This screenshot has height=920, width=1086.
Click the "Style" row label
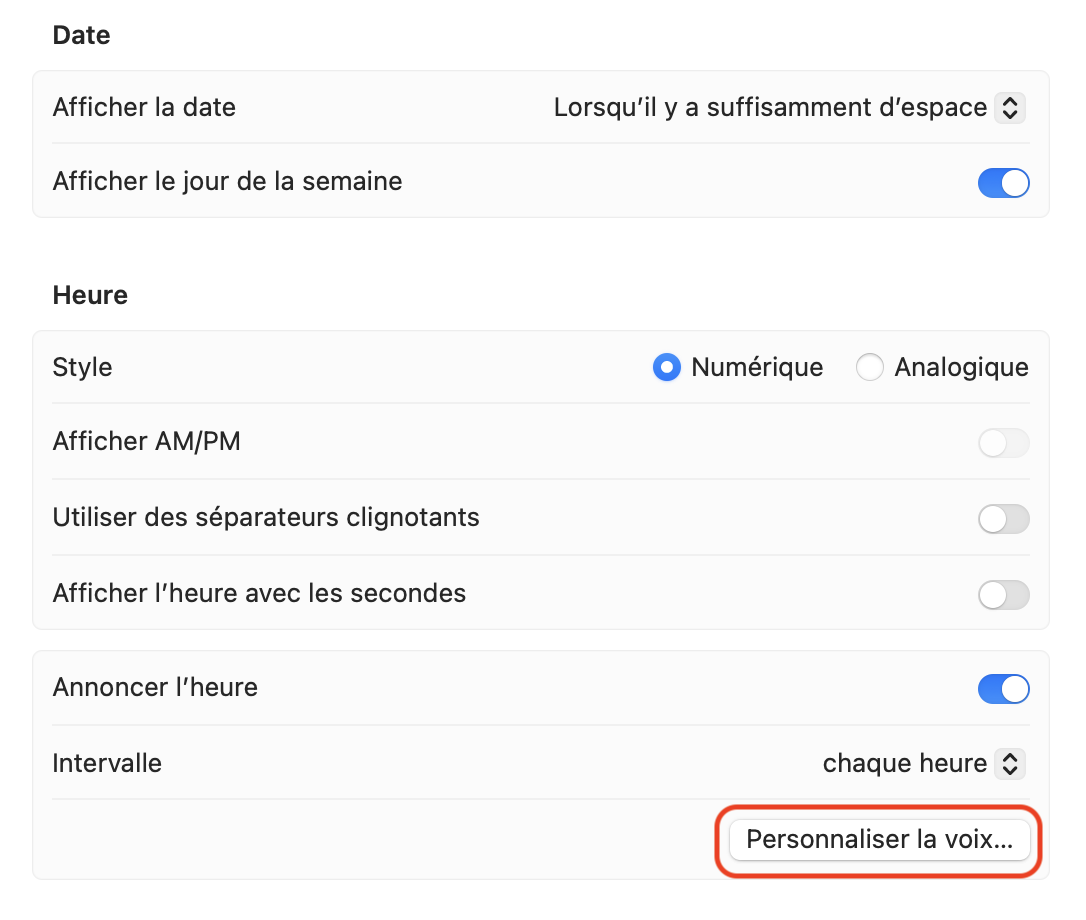coord(82,368)
